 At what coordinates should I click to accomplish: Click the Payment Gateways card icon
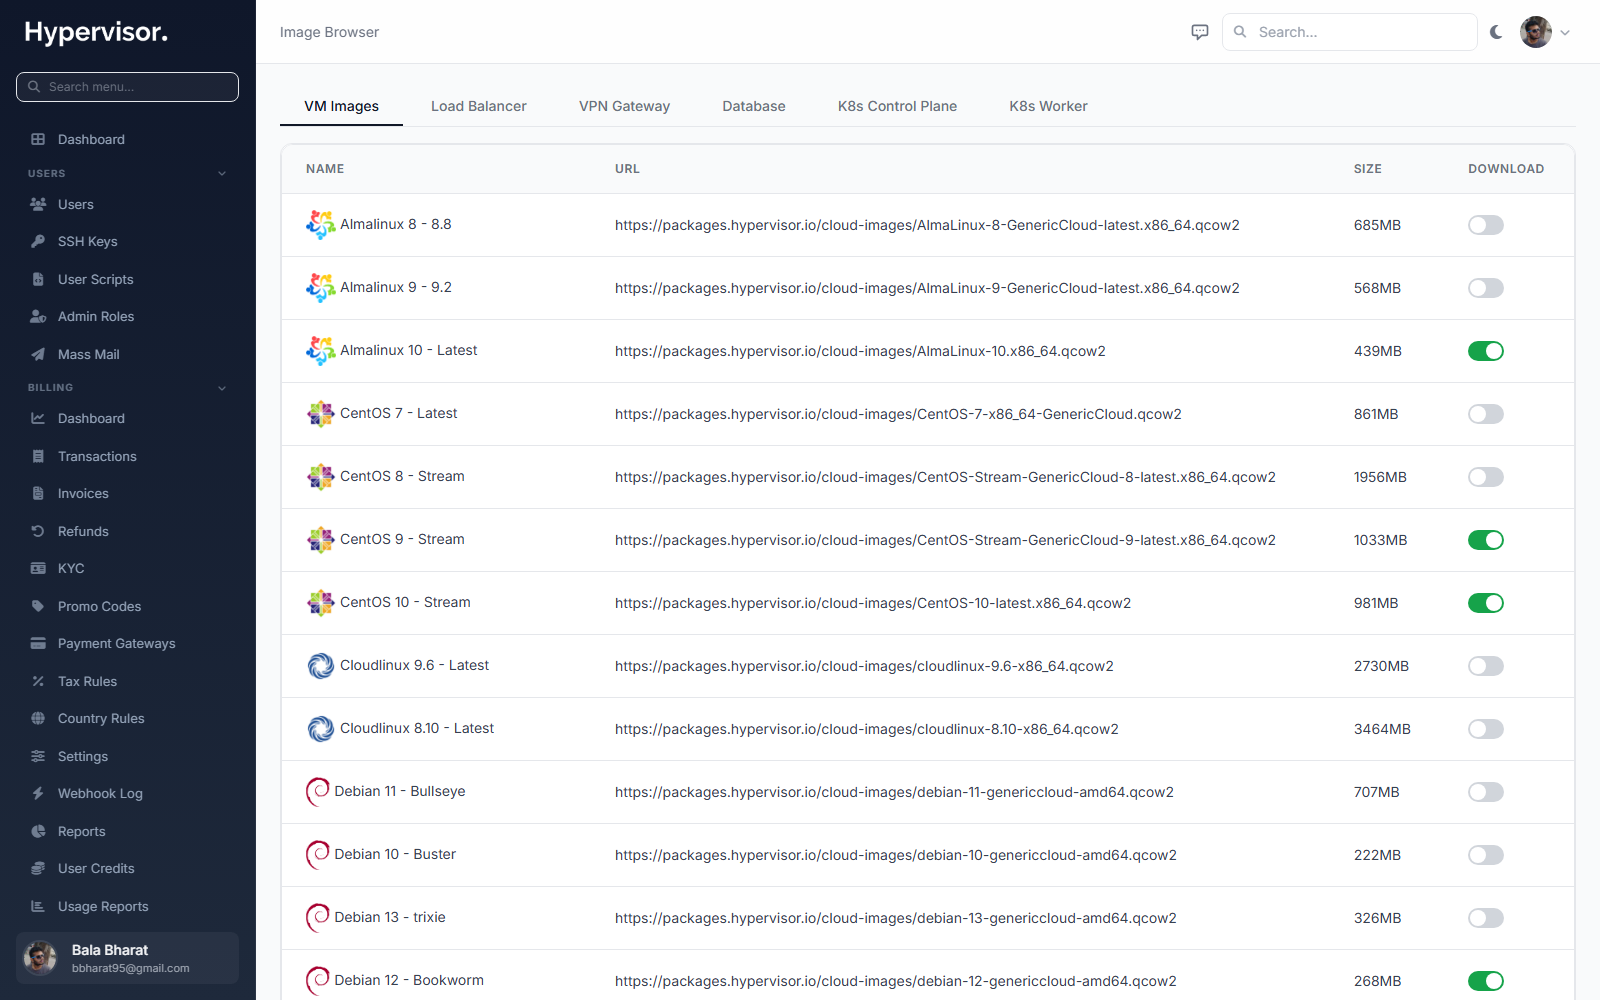point(38,643)
